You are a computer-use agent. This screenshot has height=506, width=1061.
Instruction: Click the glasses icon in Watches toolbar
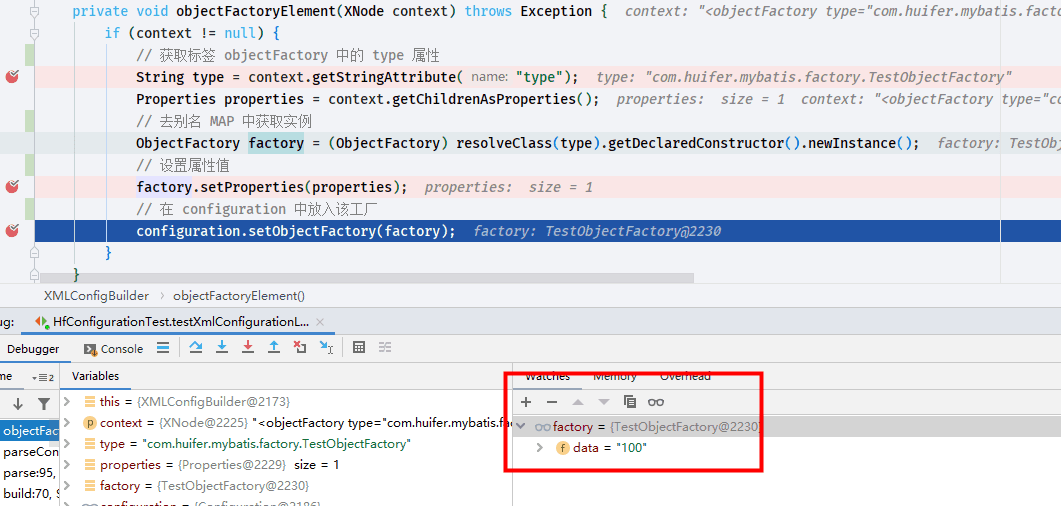point(656,402)
